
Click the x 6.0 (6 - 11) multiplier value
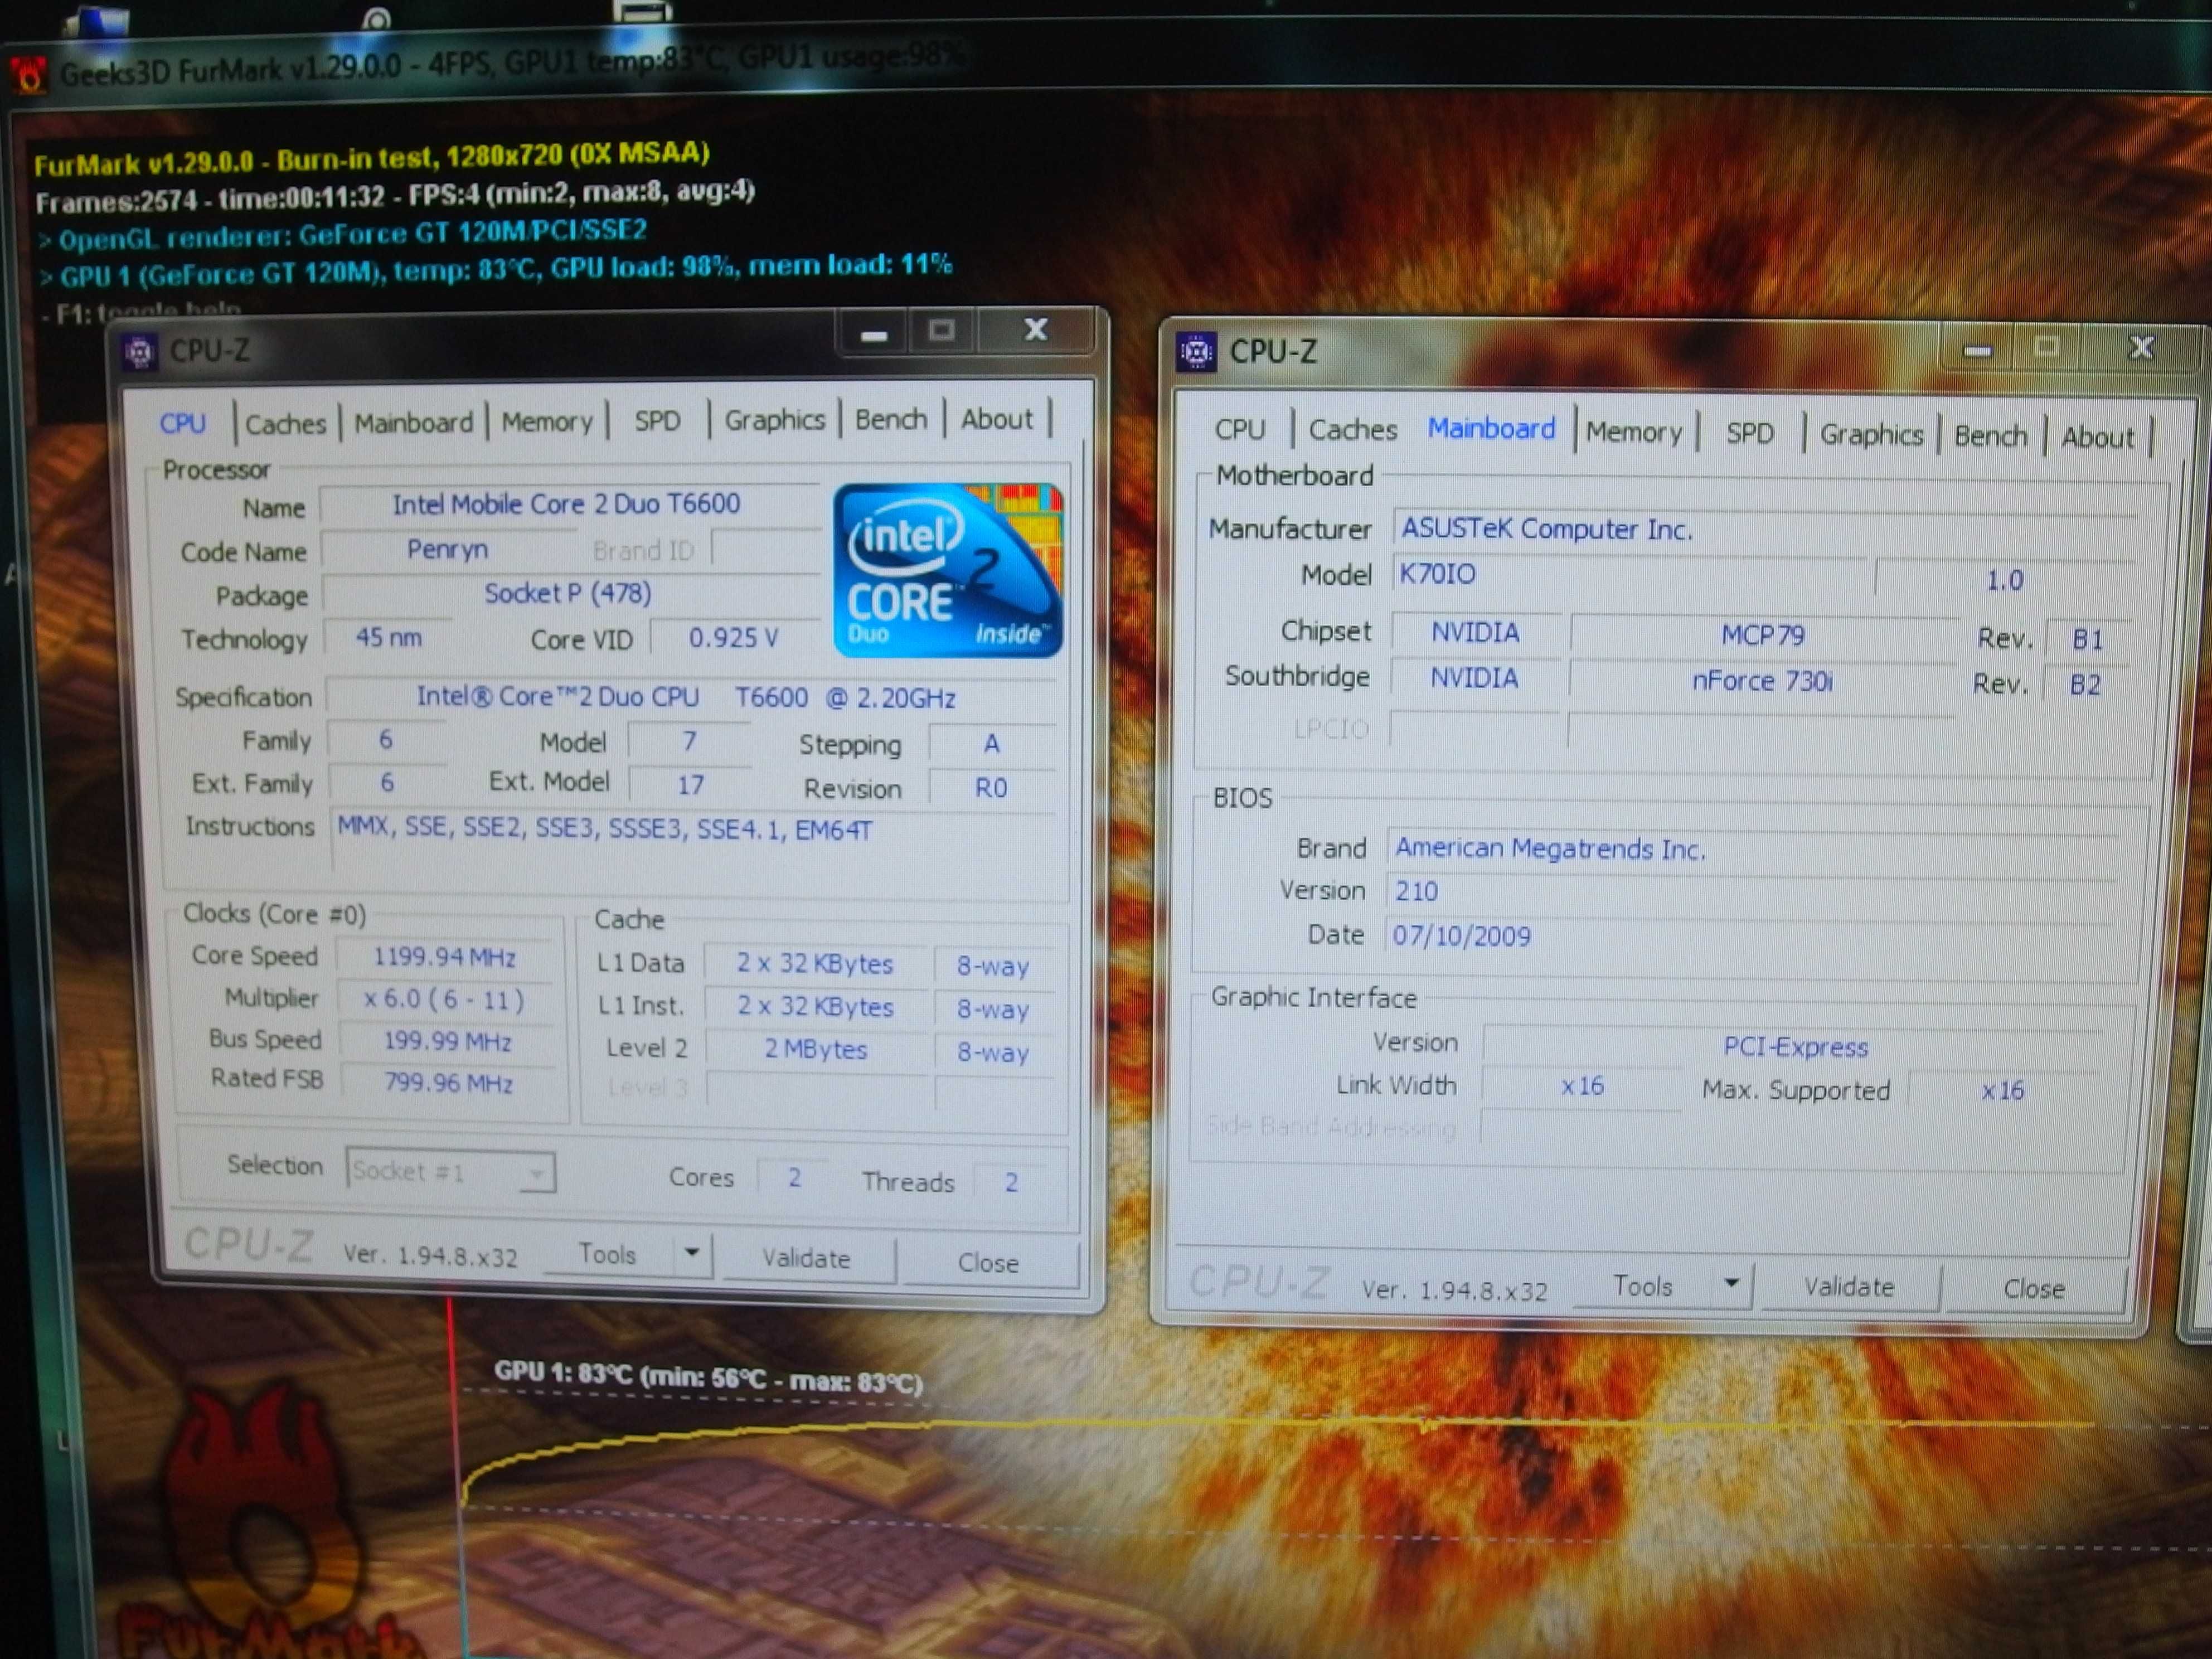444,999
